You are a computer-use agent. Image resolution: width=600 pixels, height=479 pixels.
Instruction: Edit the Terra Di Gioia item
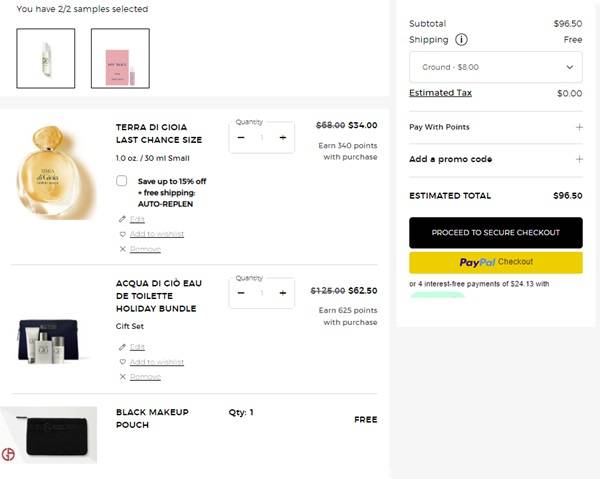tap(136, 218)
